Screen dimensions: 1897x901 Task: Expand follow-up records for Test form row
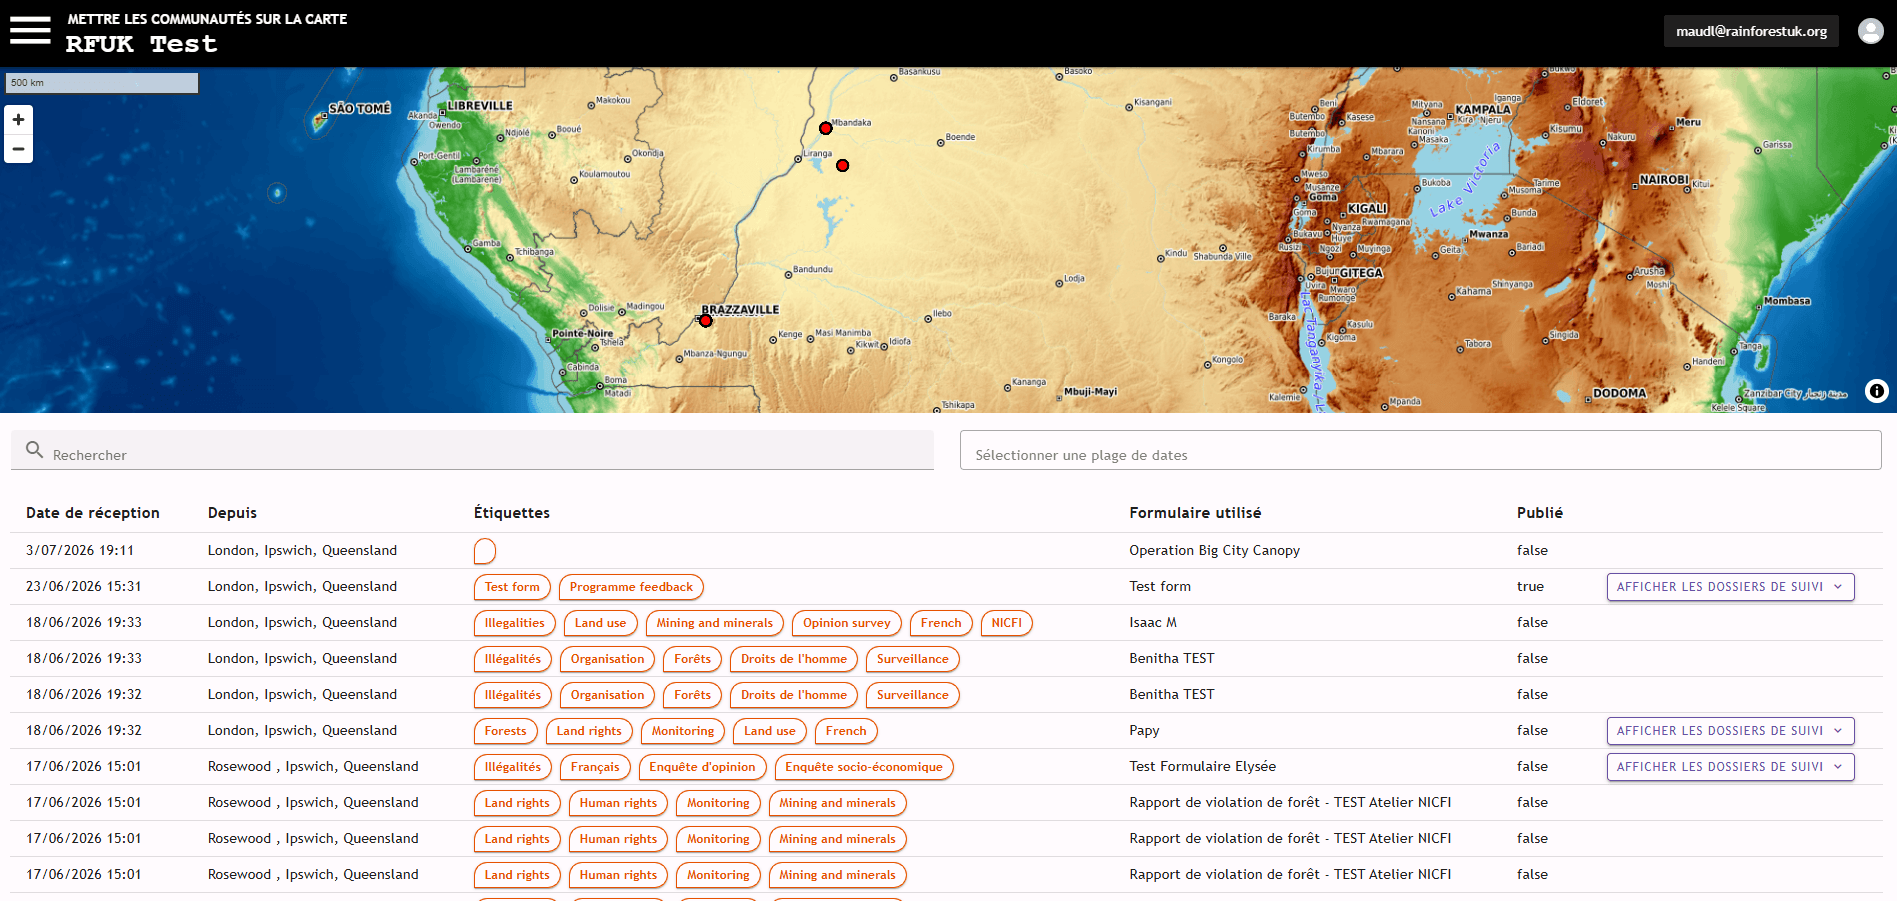1730,587
